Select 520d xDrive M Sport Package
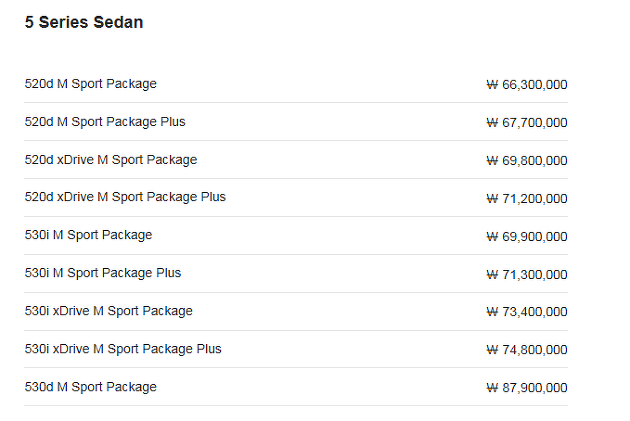The image size is (630, 421). pos(111,160)
